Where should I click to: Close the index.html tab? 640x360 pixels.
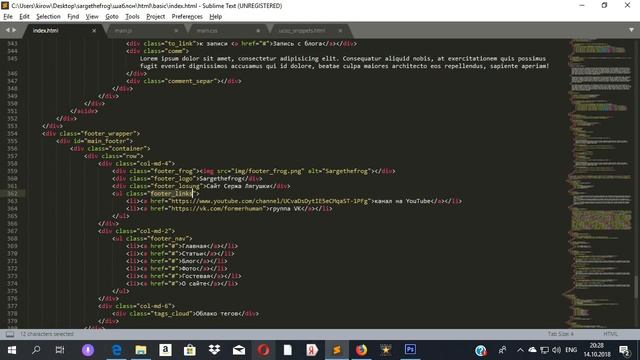tap(94, 31)
